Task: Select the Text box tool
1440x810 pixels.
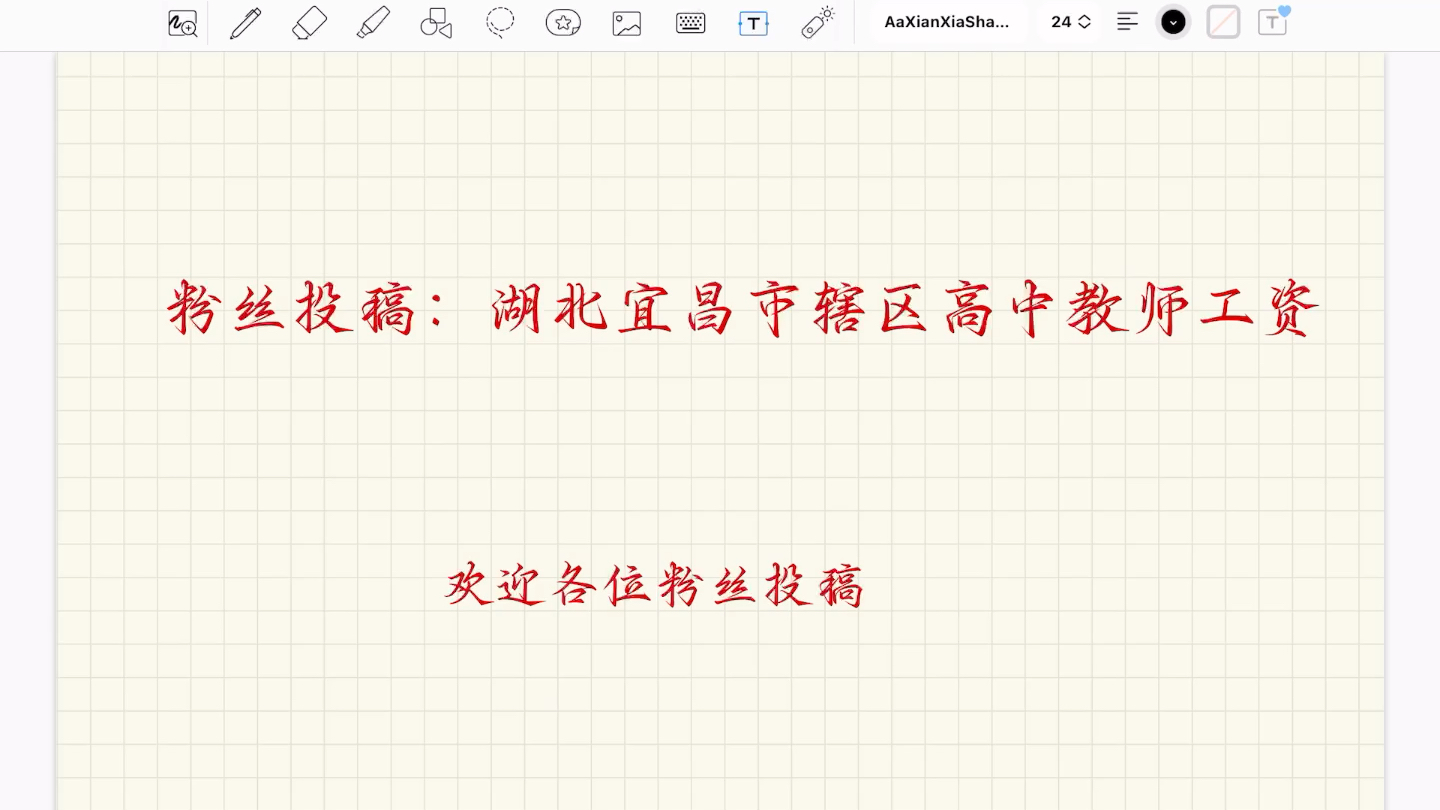Action: pos(753,23)
